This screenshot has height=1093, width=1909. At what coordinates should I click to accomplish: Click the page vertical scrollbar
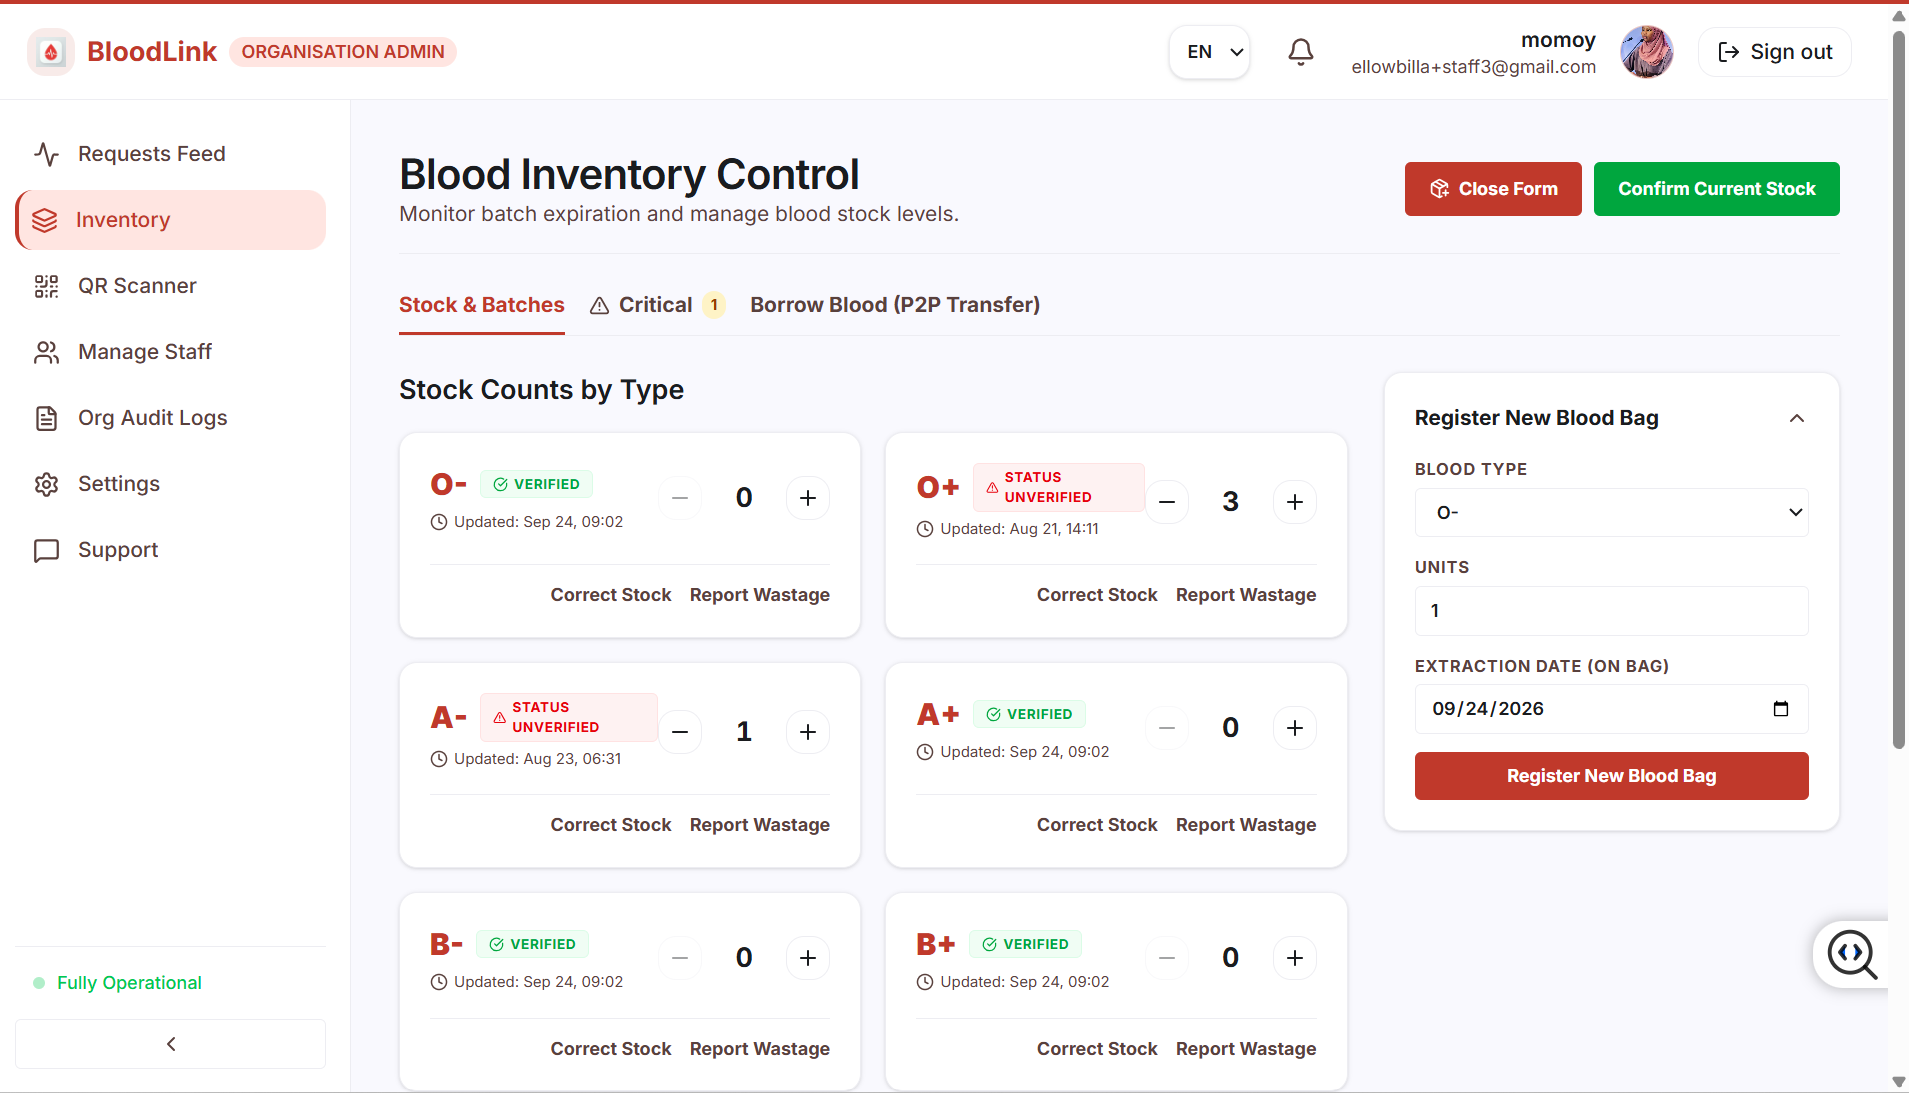click(x=1899, y=390)
